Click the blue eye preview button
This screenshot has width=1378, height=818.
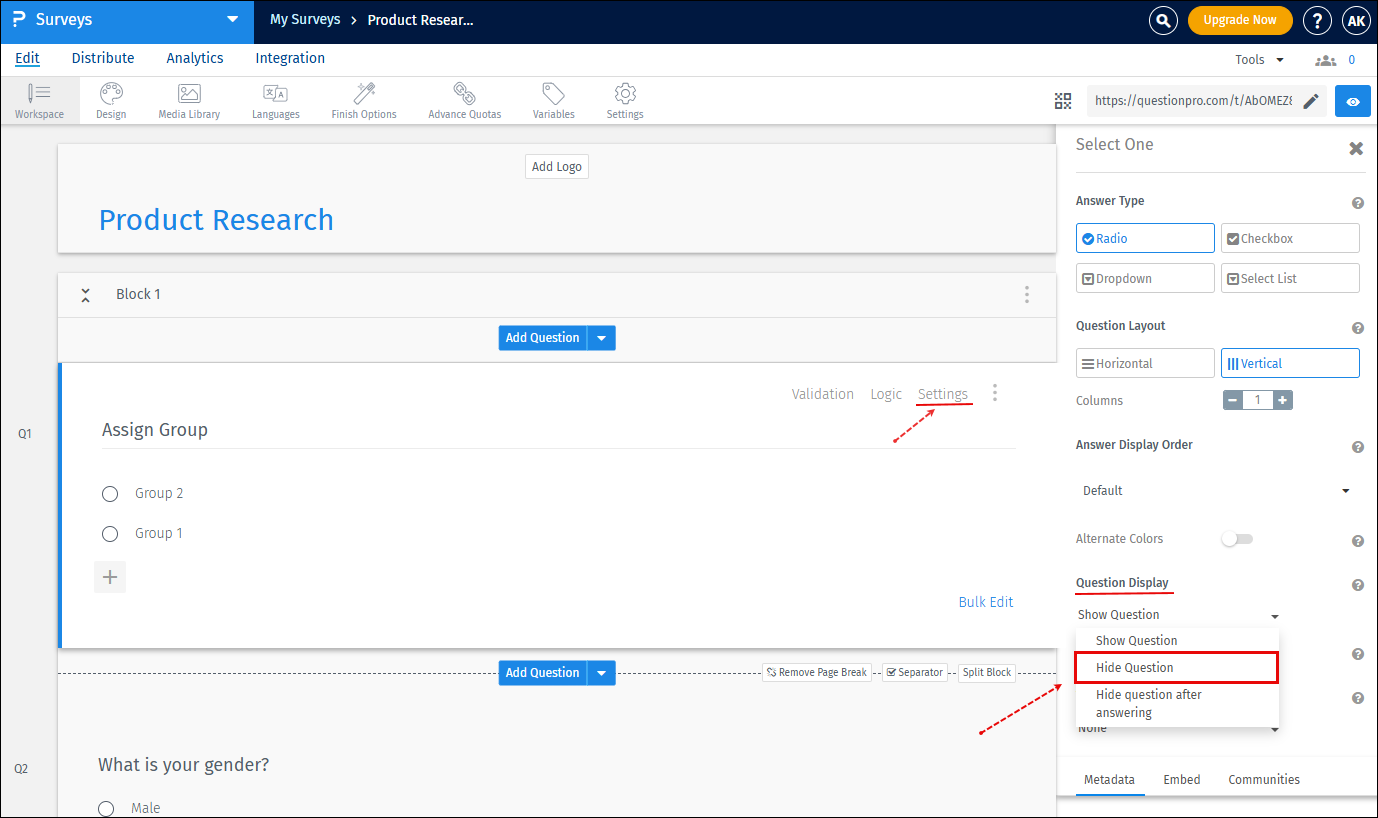[x=1352, y=101]
